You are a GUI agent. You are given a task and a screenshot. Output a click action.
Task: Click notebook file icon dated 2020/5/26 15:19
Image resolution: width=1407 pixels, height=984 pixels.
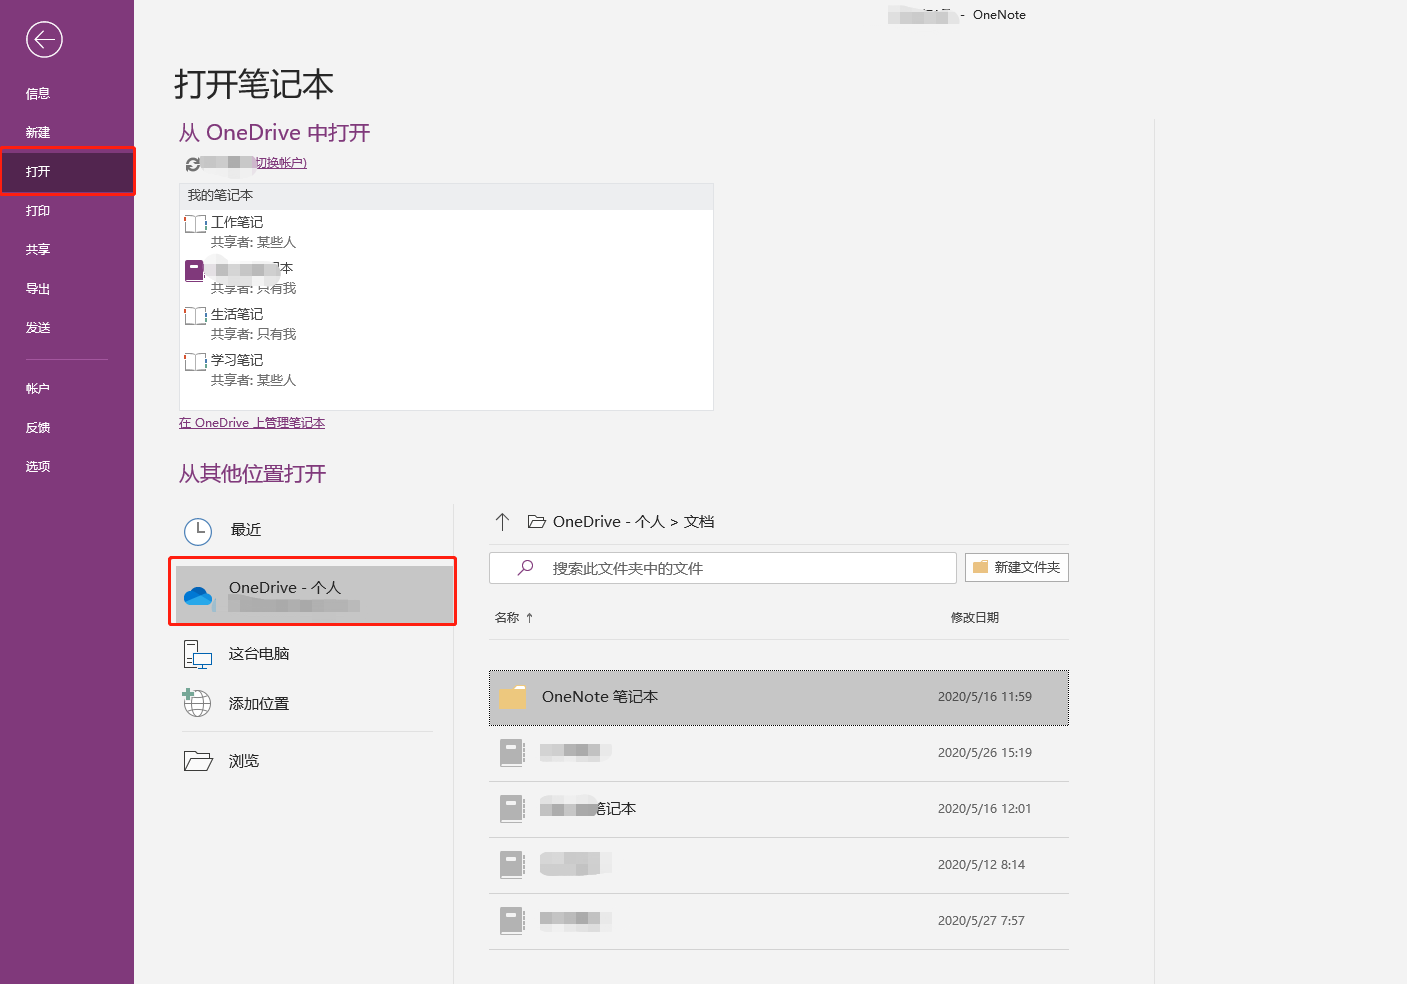coord(512,753)
